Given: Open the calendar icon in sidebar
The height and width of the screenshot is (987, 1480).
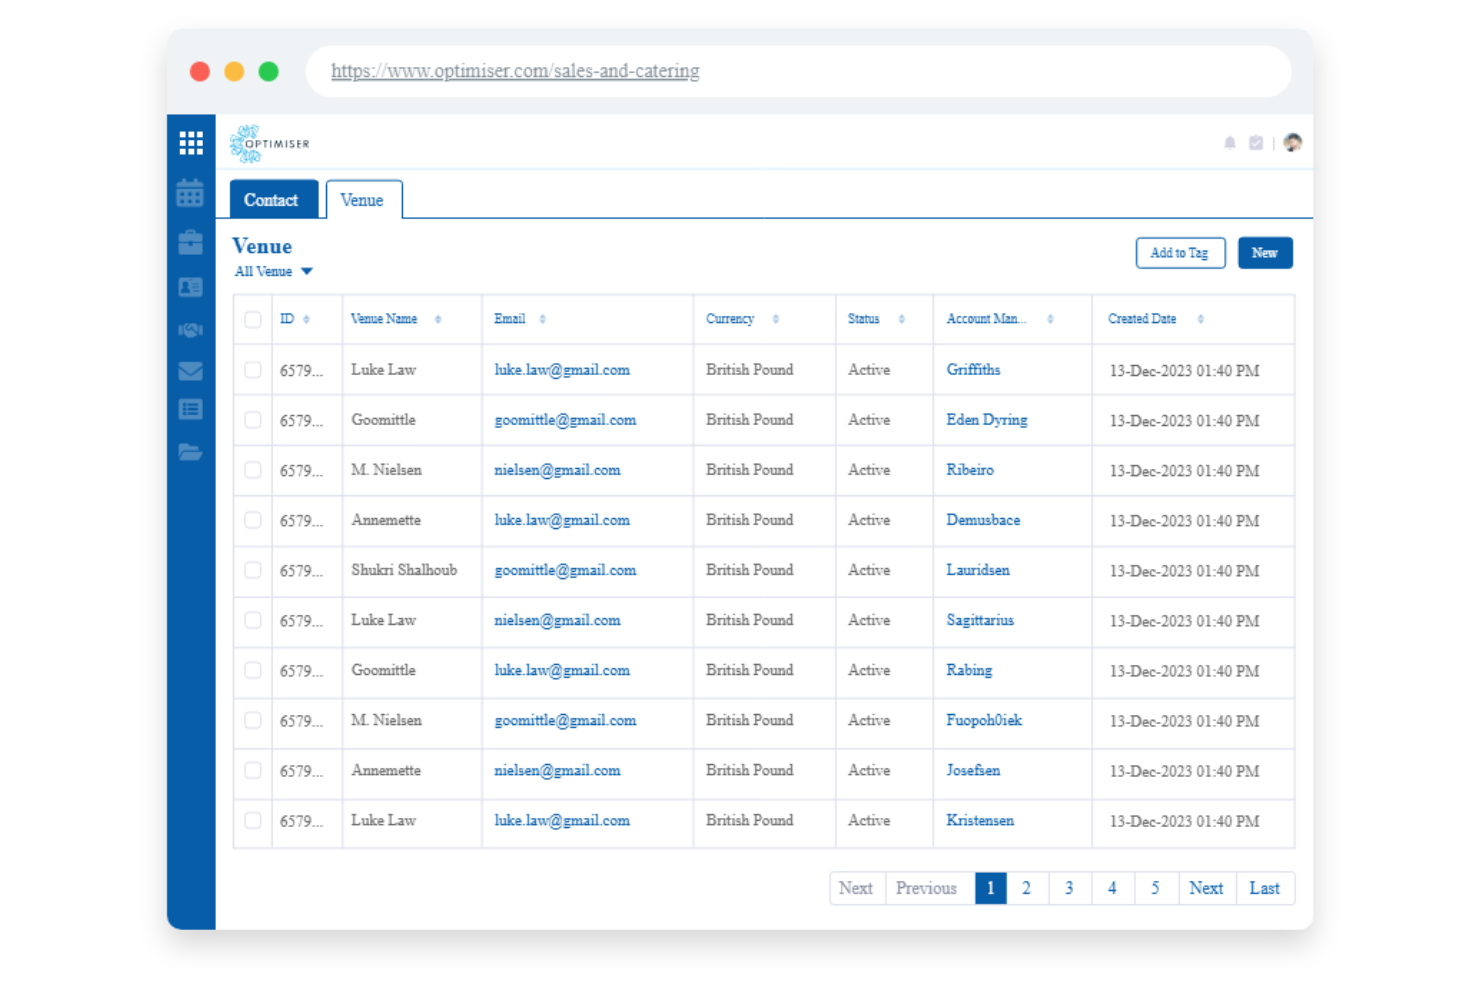Looking at the screenshot, I should coord(190,193).
